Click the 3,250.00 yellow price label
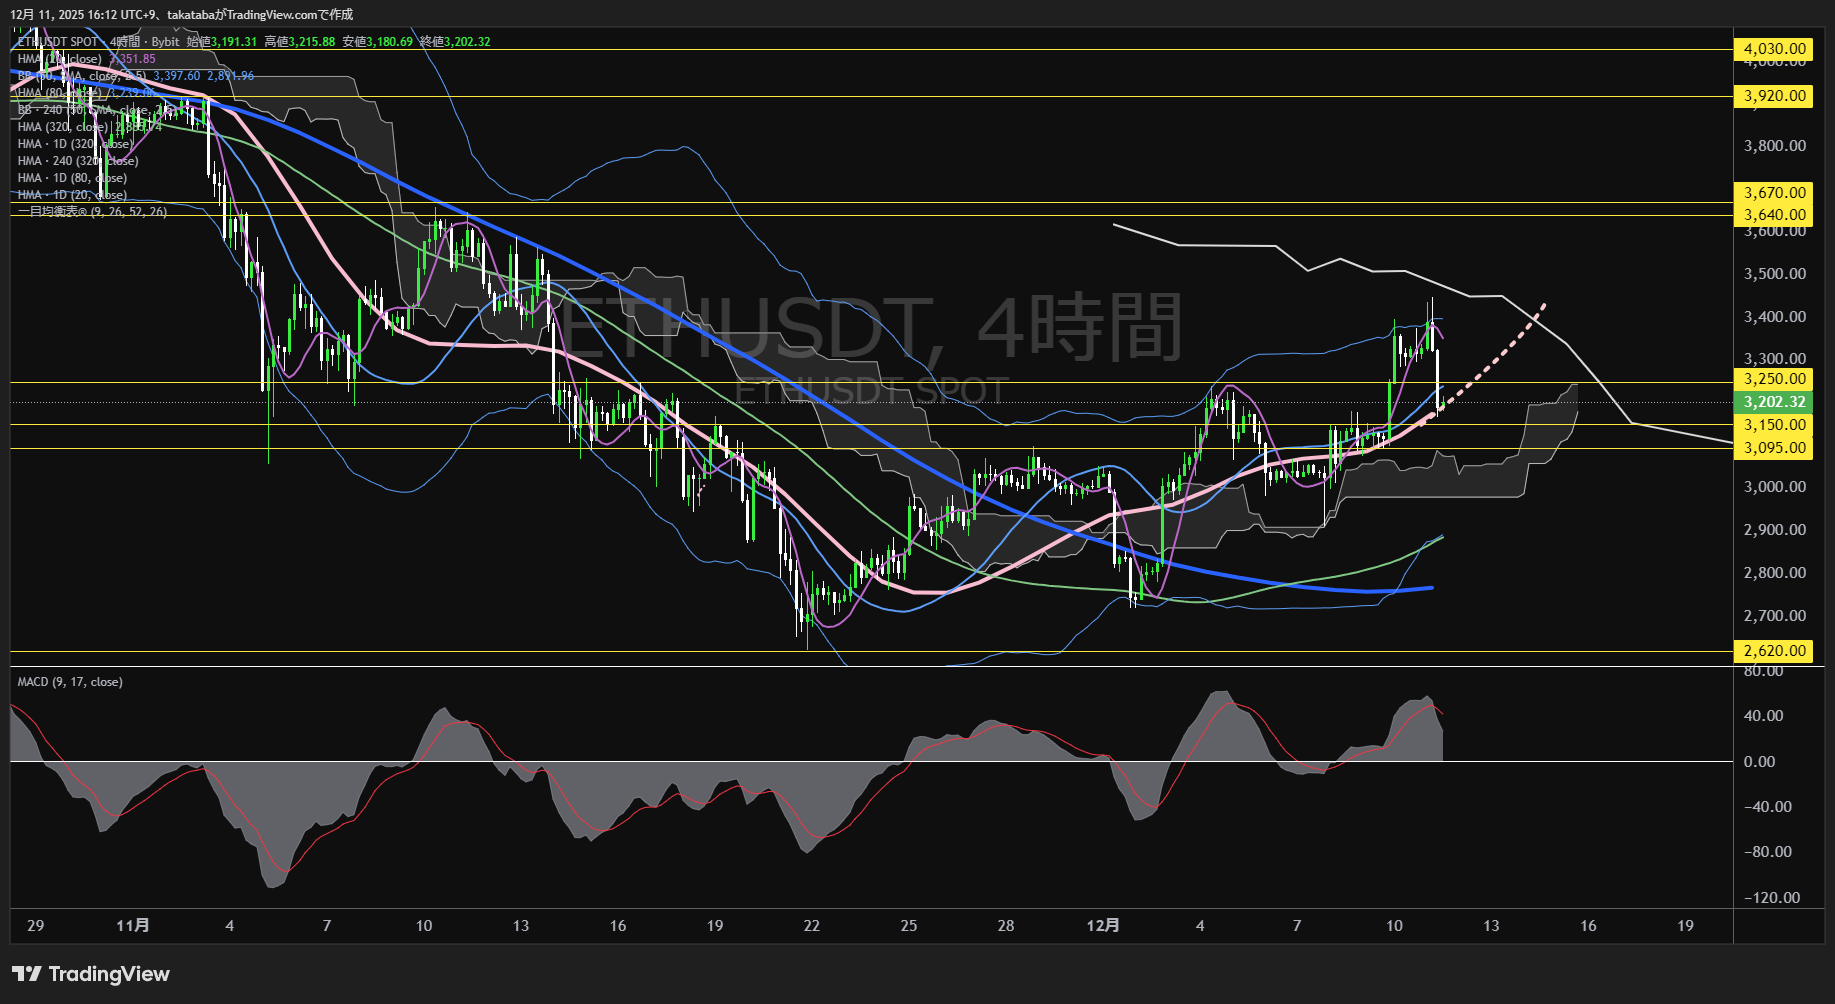The height and width of the screenshot is (1004, 1835). point(1774,379)
